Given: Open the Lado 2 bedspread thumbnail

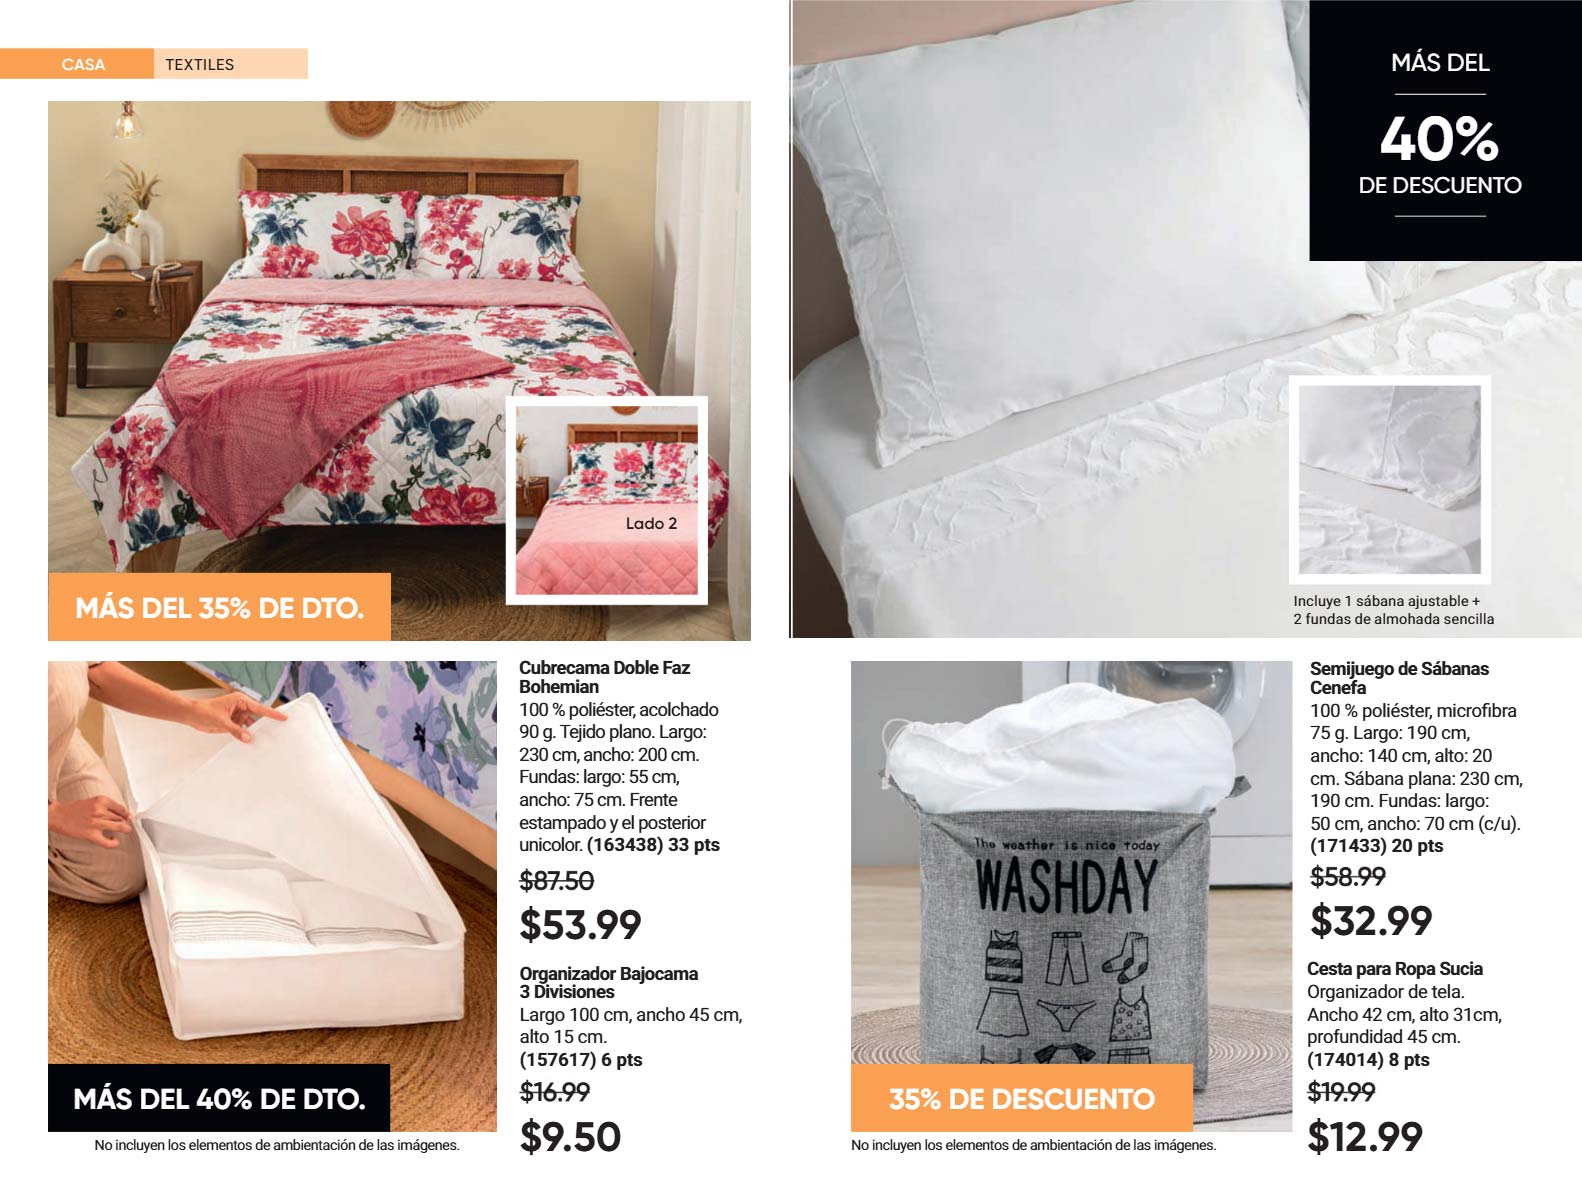Looking at the screenshot, I should point(607,500).
